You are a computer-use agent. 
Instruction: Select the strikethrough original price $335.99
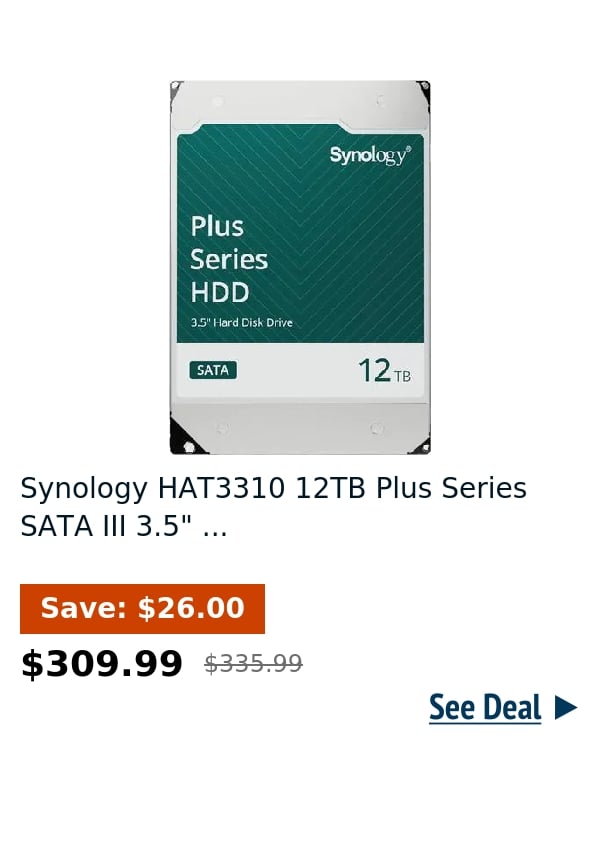pyautogui.click(x=253, y=662)
